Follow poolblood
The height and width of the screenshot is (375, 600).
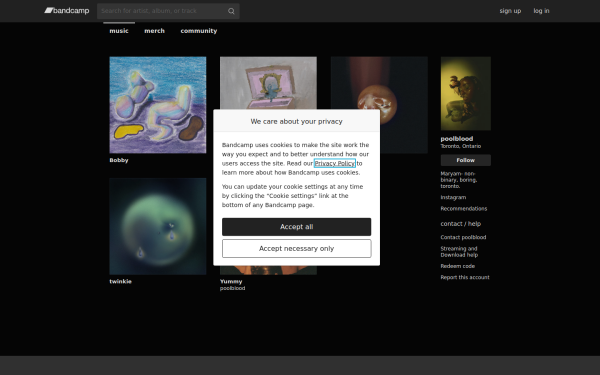466,160
